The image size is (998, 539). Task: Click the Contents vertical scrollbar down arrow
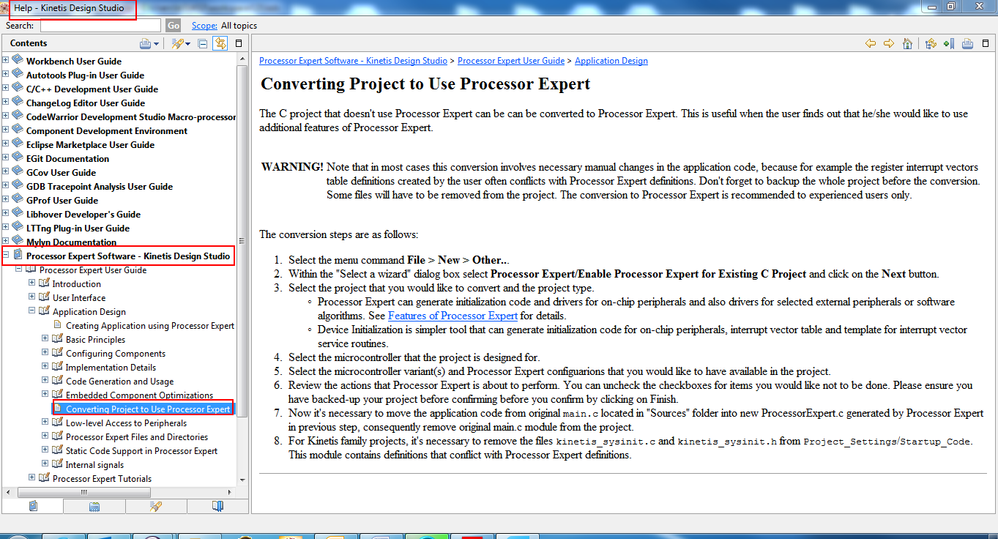tap(242, 480)
